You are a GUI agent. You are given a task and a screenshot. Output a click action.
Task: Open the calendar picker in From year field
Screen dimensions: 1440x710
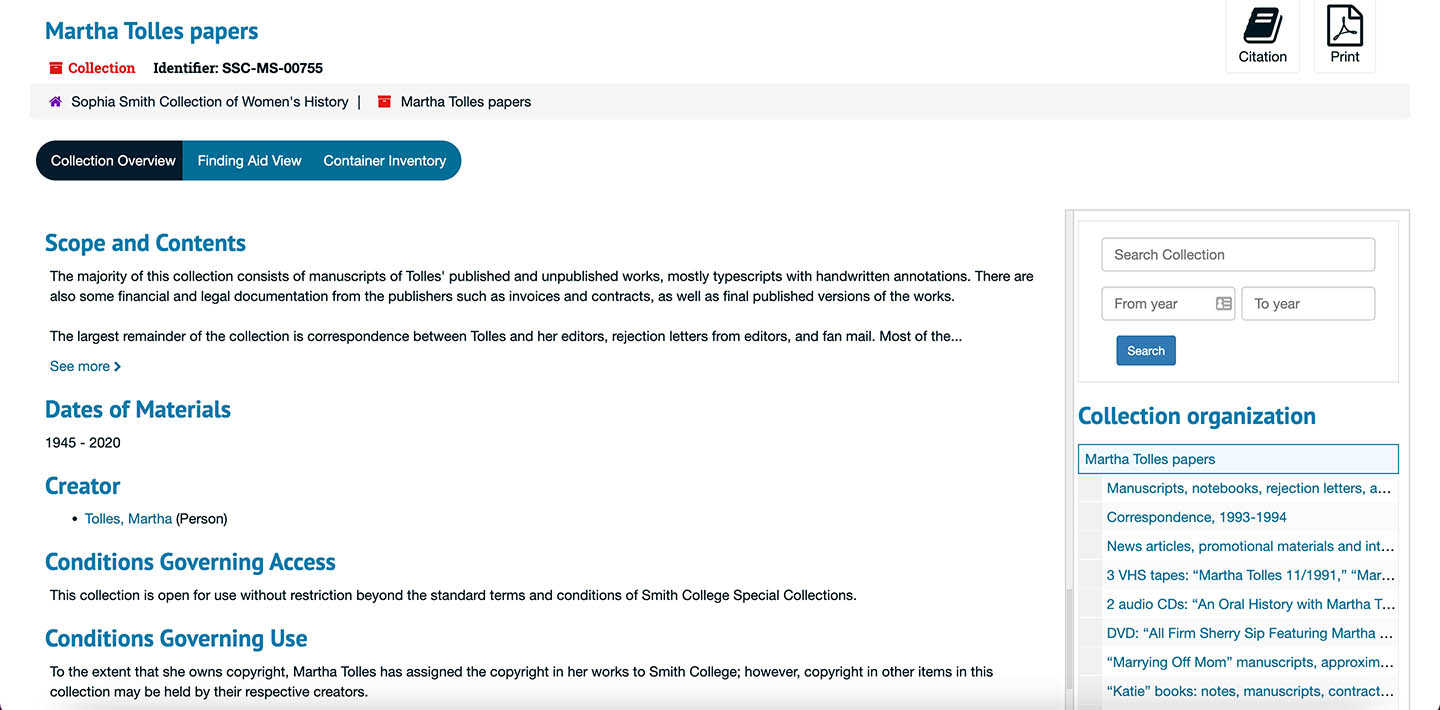point(1221,303)
